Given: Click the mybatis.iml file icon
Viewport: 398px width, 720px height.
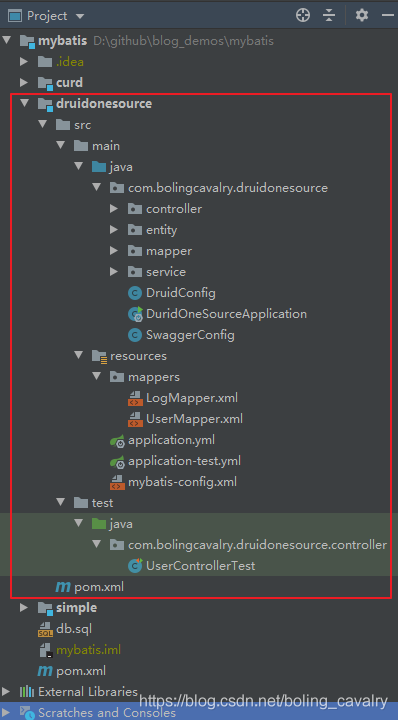Looking at the screenshot, I should pyautogui.click(x=45, y=650).
